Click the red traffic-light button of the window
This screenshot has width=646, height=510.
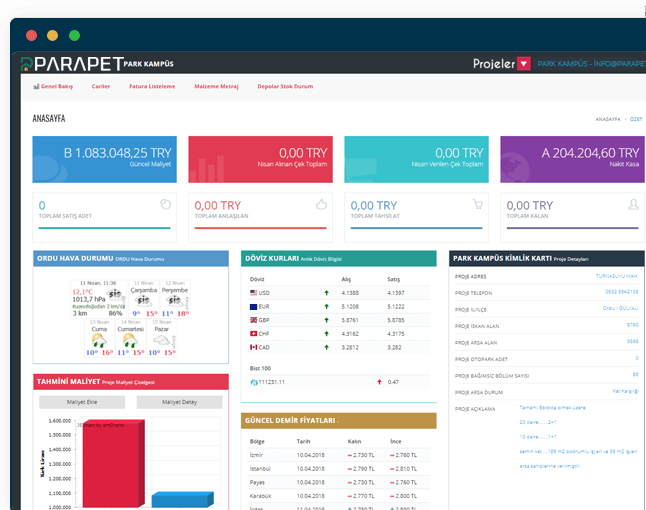31,35
